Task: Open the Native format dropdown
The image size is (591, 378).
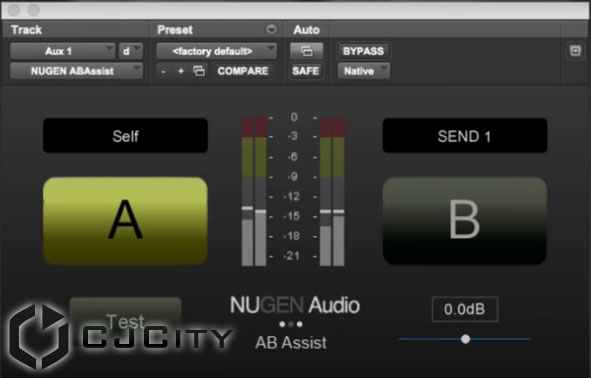Action: [x=363, y=71]
